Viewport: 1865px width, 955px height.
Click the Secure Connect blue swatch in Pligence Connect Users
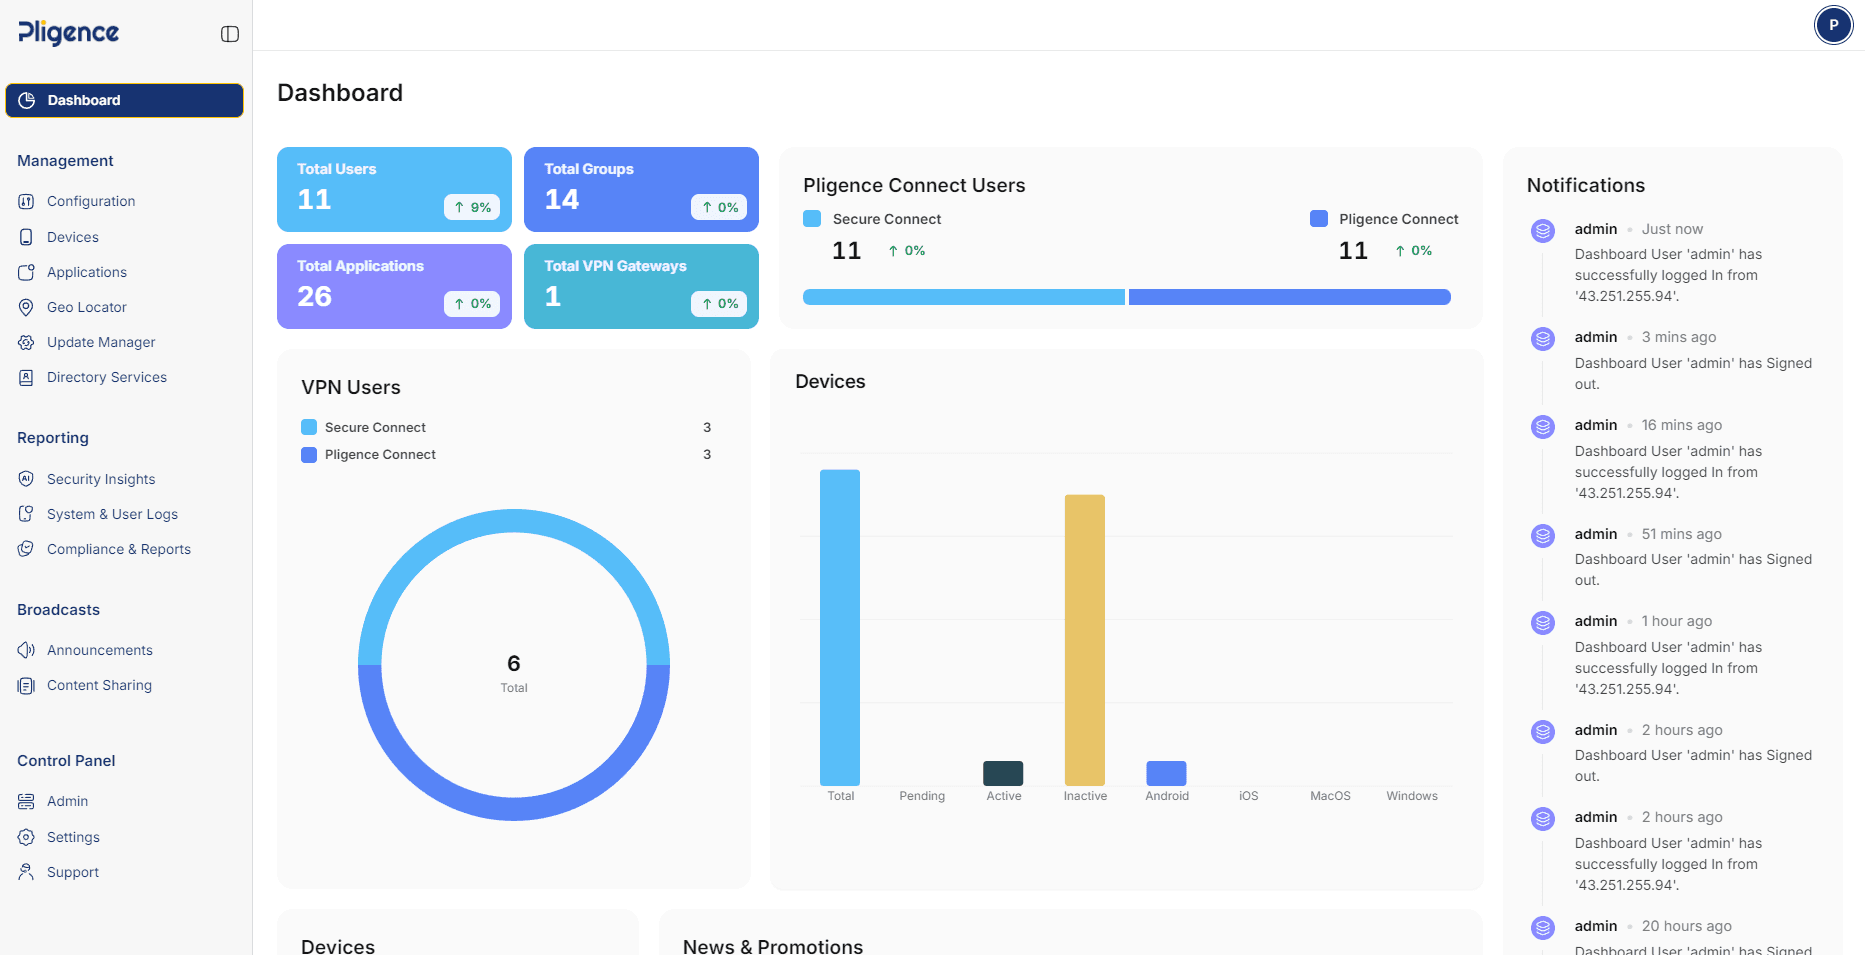[812, 219]
